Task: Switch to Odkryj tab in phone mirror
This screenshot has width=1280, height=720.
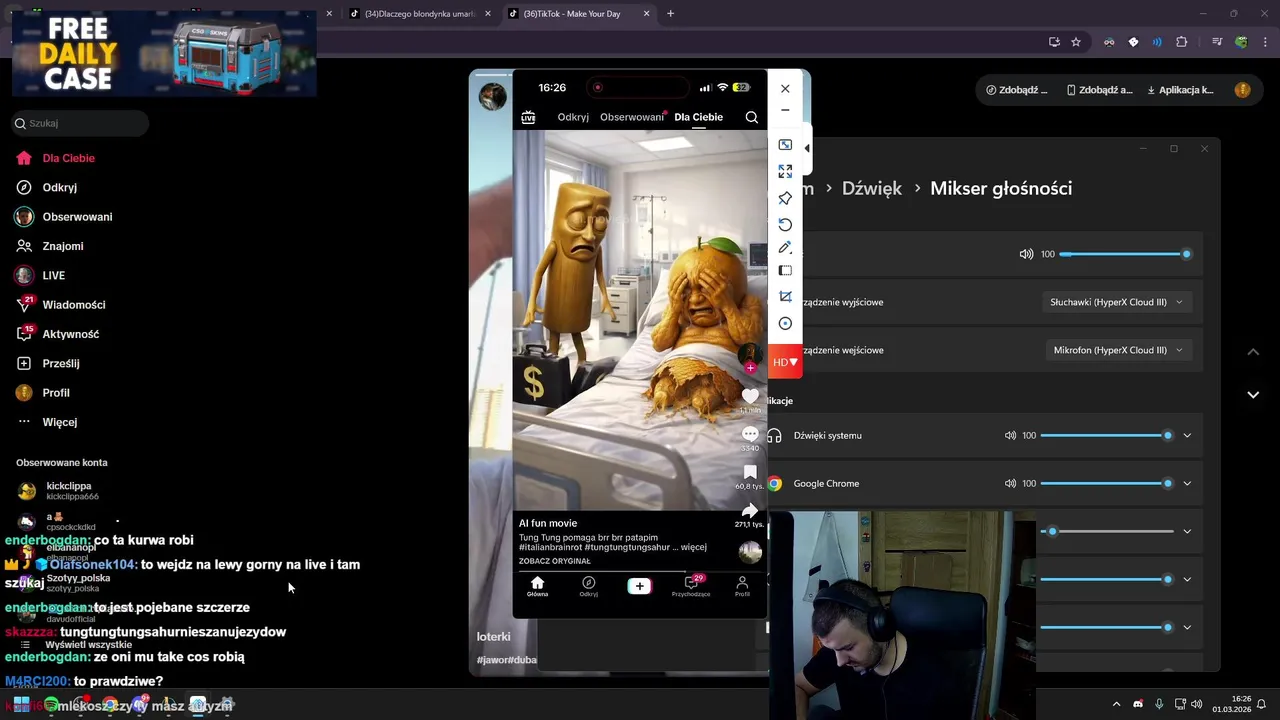Action: (573, 117)
